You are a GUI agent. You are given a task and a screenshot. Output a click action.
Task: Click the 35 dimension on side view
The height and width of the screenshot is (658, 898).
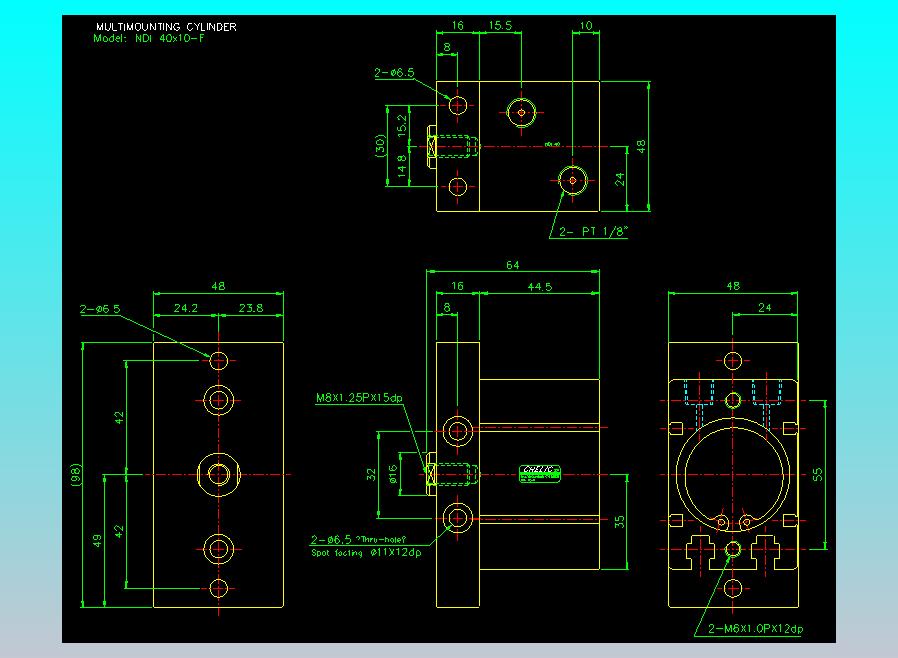621,521
